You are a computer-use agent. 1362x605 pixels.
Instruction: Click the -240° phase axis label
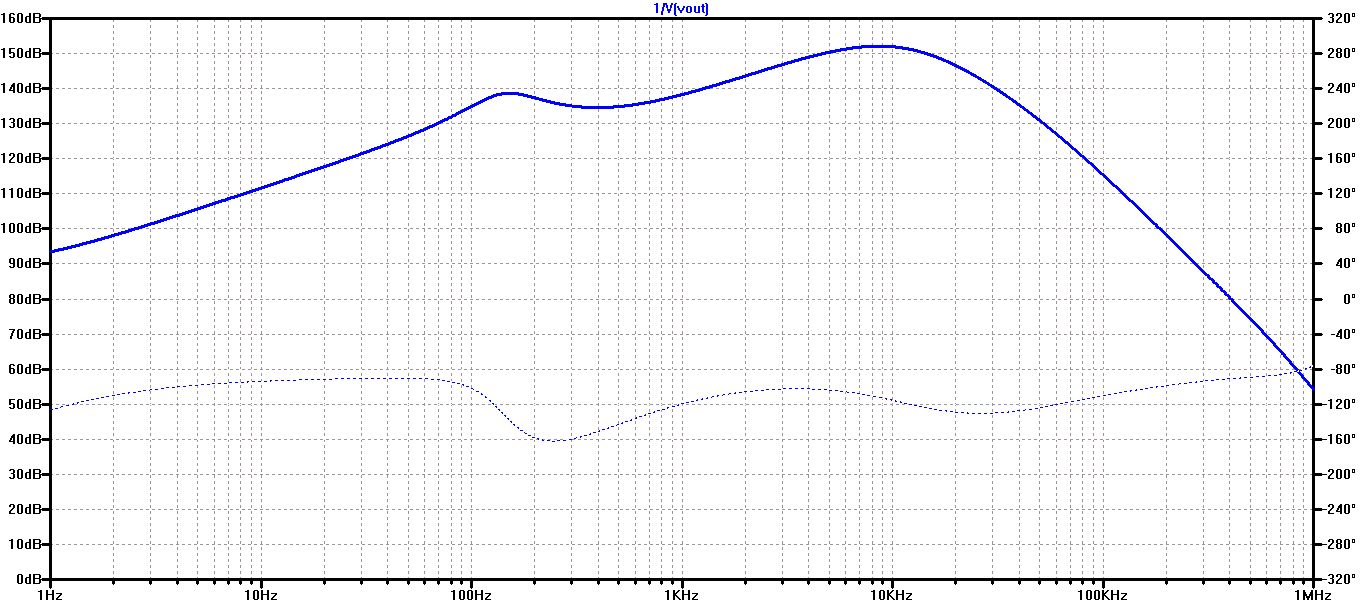coord(1337,509)
